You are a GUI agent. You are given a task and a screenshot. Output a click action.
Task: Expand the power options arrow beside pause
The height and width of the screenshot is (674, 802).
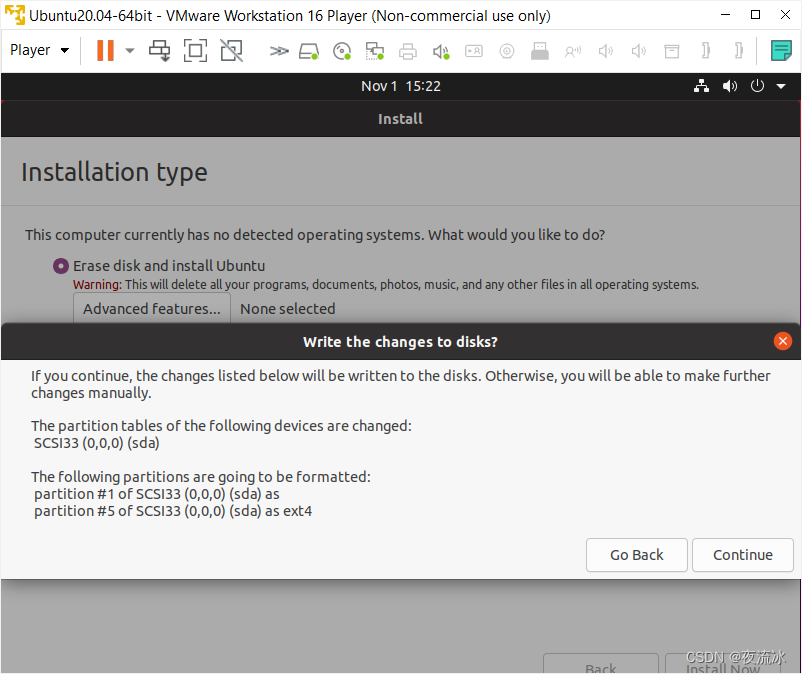(130, 51)
